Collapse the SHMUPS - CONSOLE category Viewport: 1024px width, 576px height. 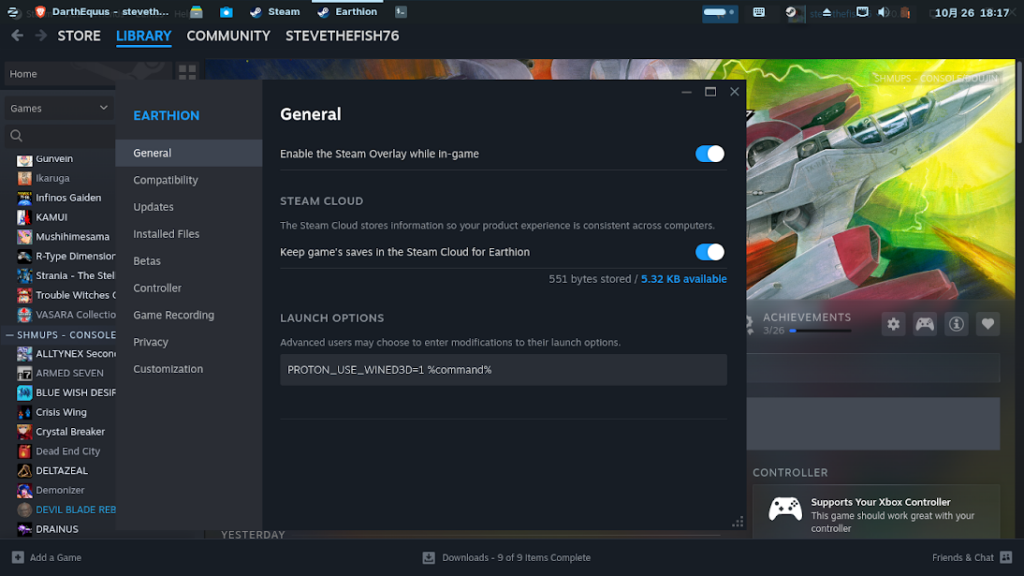click(10, 335)
